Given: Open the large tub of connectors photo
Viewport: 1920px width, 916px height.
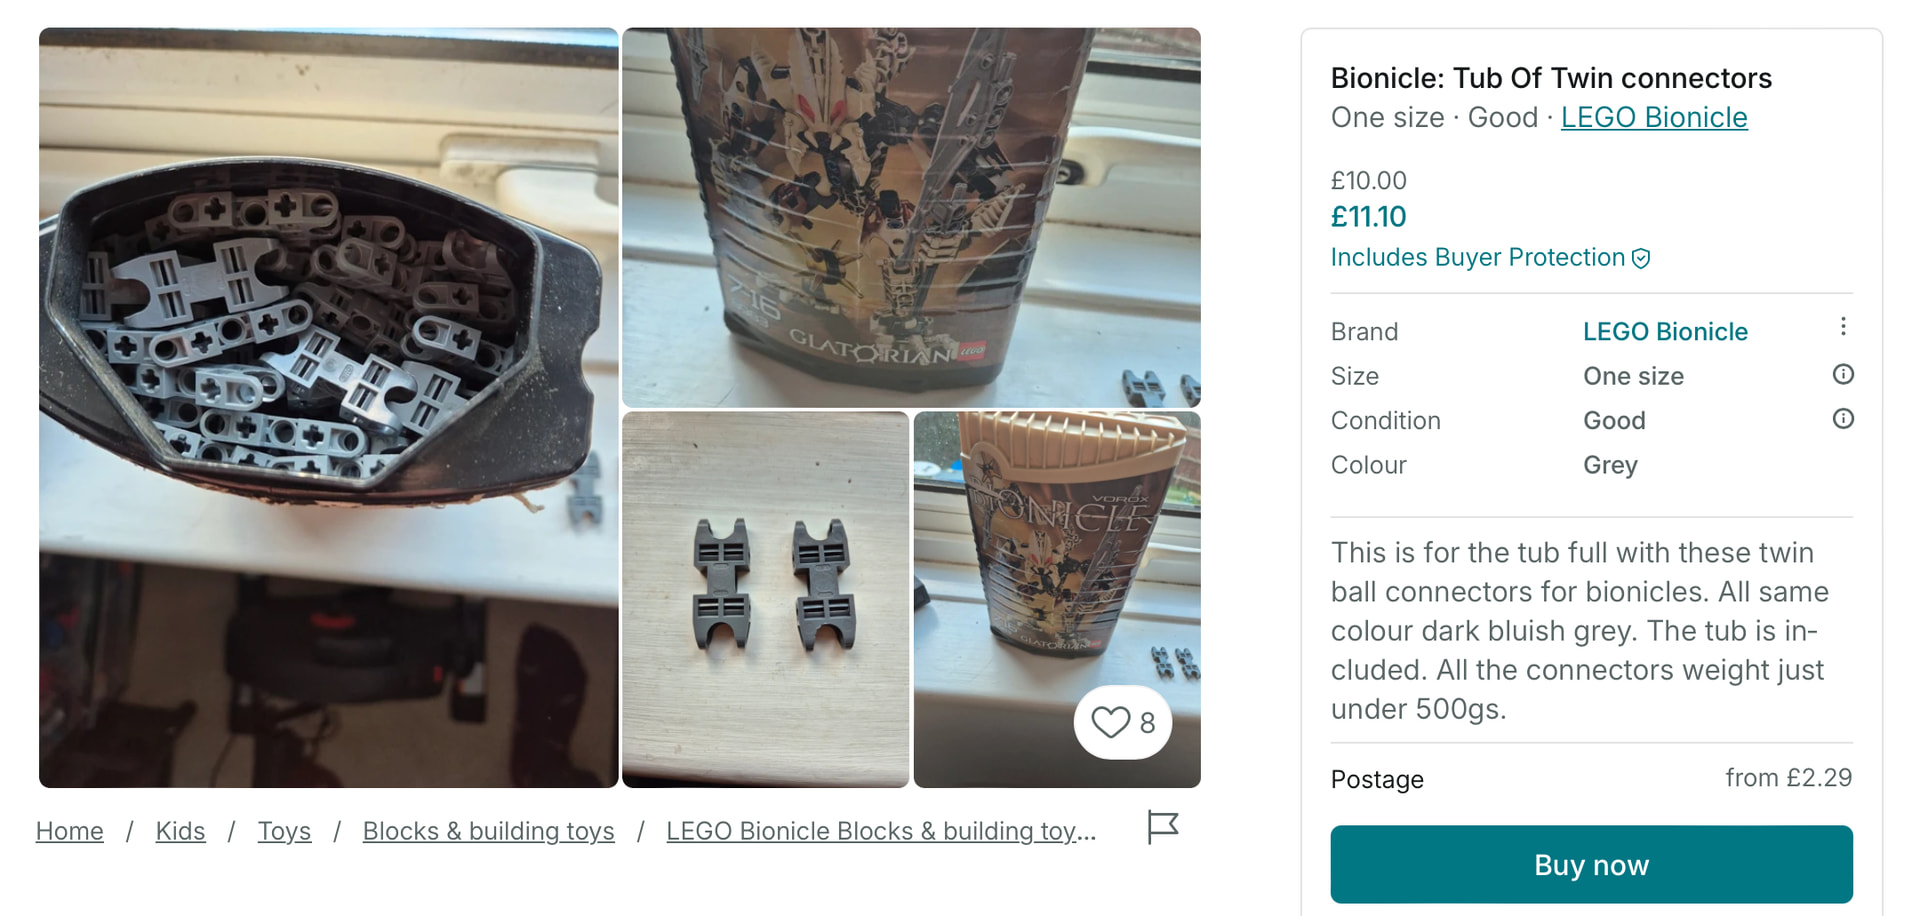Looking at the screenshot, I should point(328,407).
